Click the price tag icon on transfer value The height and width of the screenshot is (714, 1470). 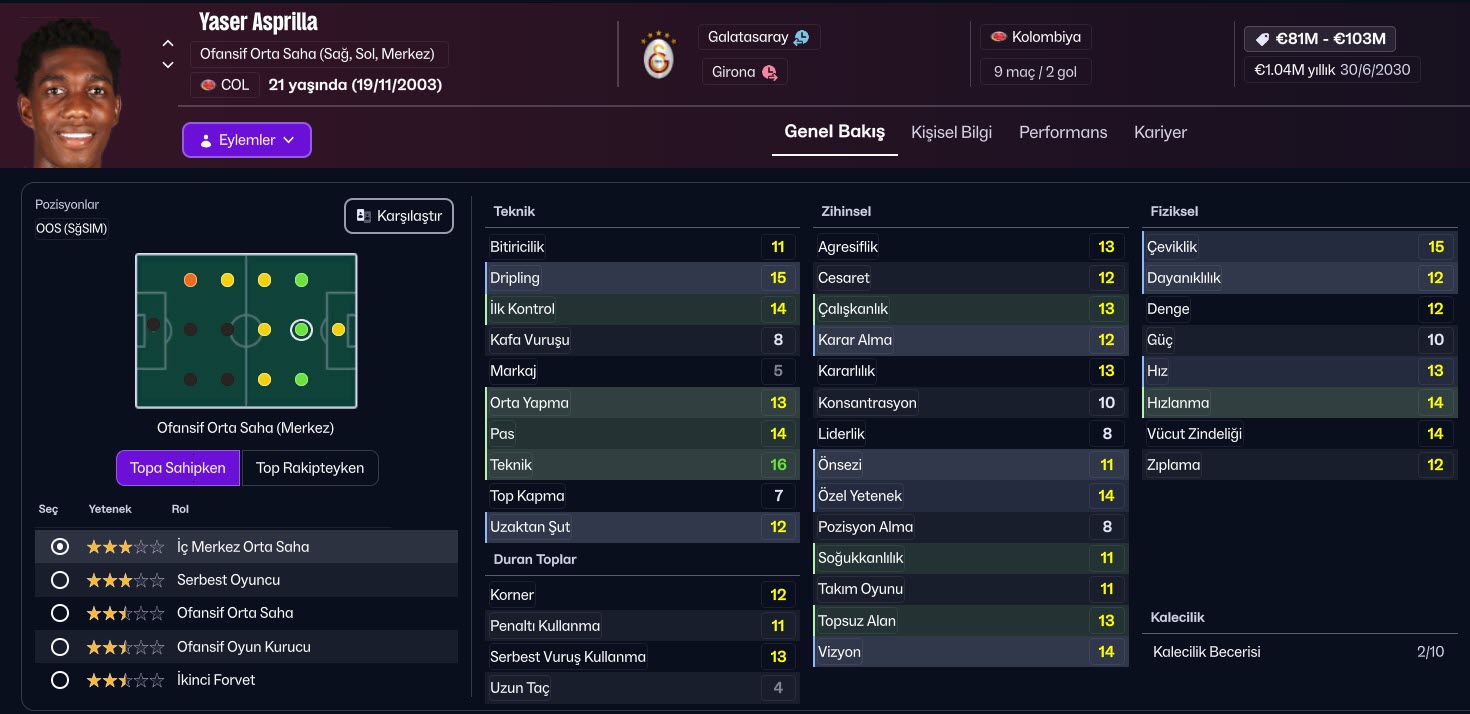1262,39
